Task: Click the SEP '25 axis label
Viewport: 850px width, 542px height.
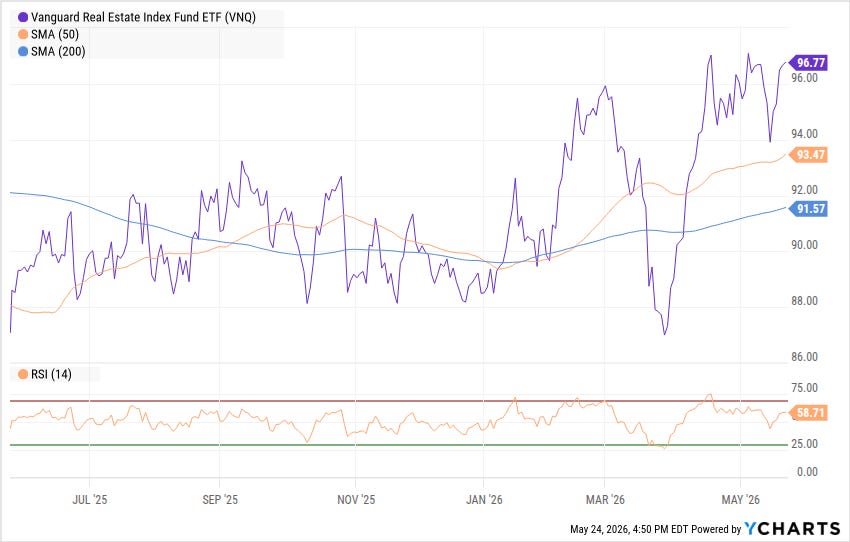Action: point(220,500)
